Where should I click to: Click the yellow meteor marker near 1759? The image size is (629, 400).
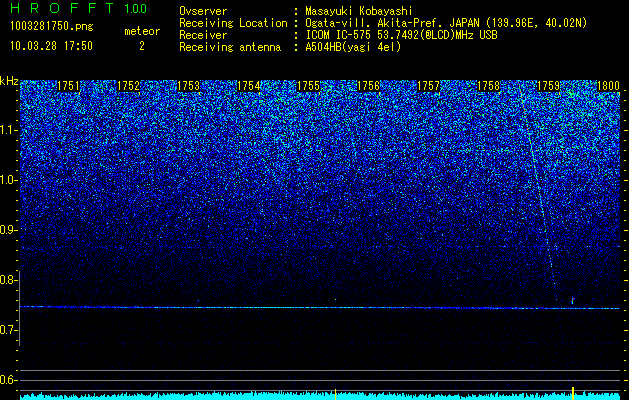(x=573, y=392)
